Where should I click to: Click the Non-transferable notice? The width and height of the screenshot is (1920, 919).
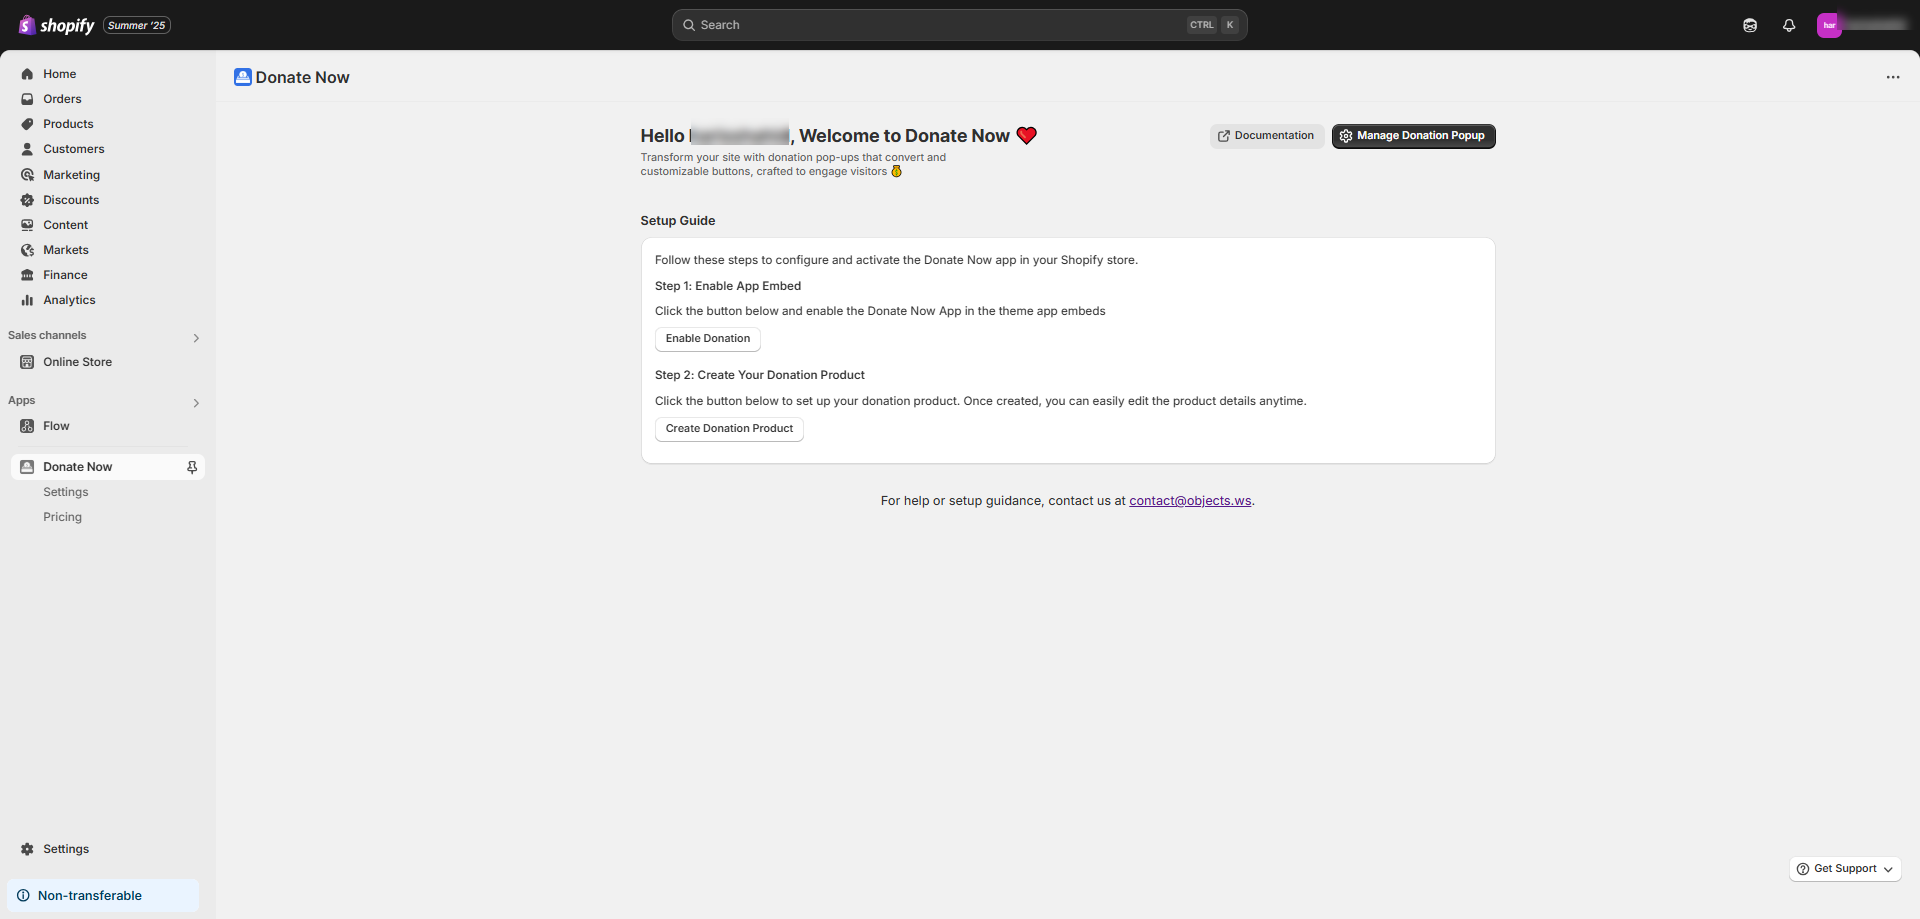click(103, 896)
